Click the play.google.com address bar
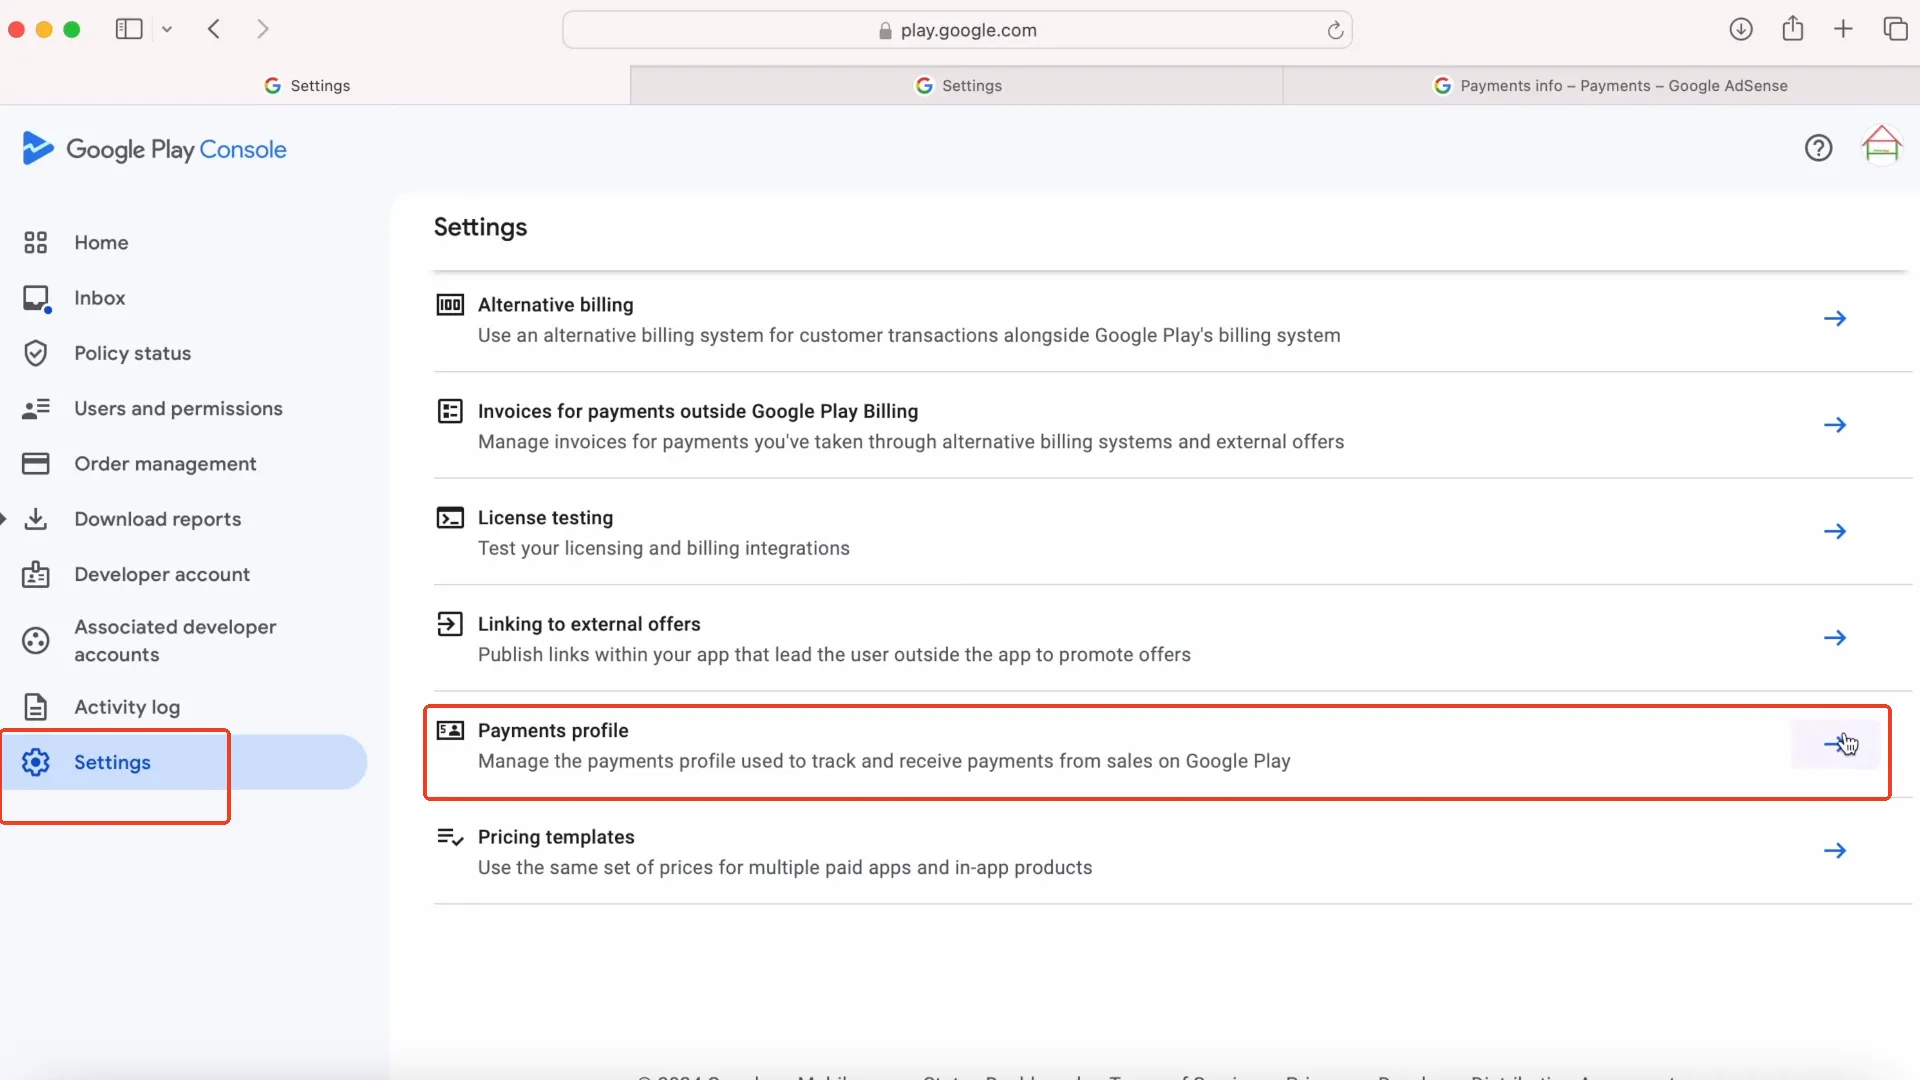 (957, 30)
